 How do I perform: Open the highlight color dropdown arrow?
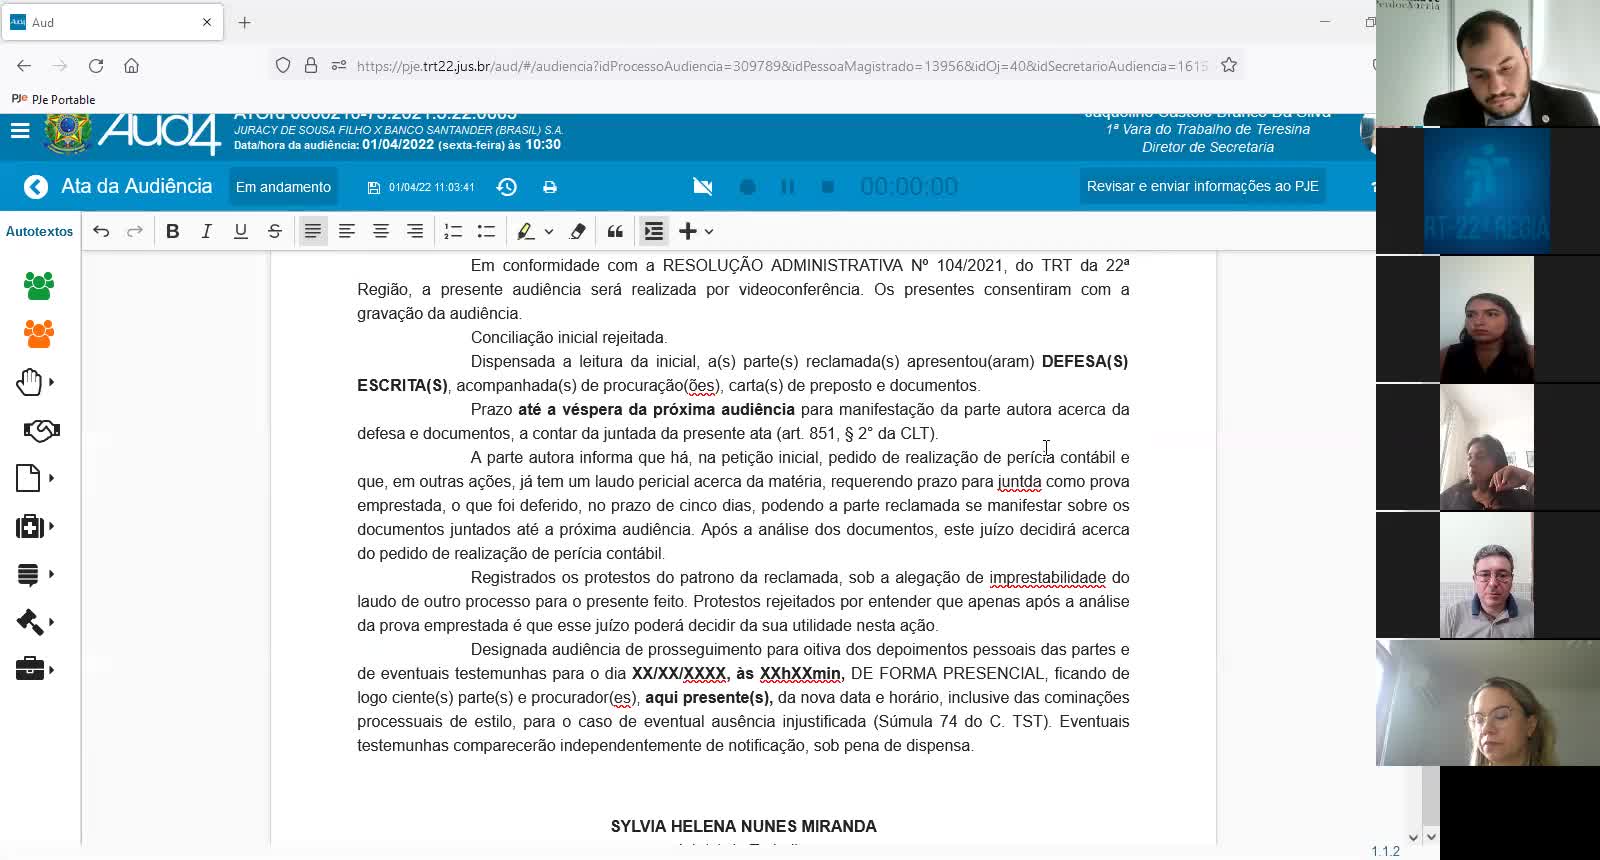pyautogui.click(x=549, y=232)
